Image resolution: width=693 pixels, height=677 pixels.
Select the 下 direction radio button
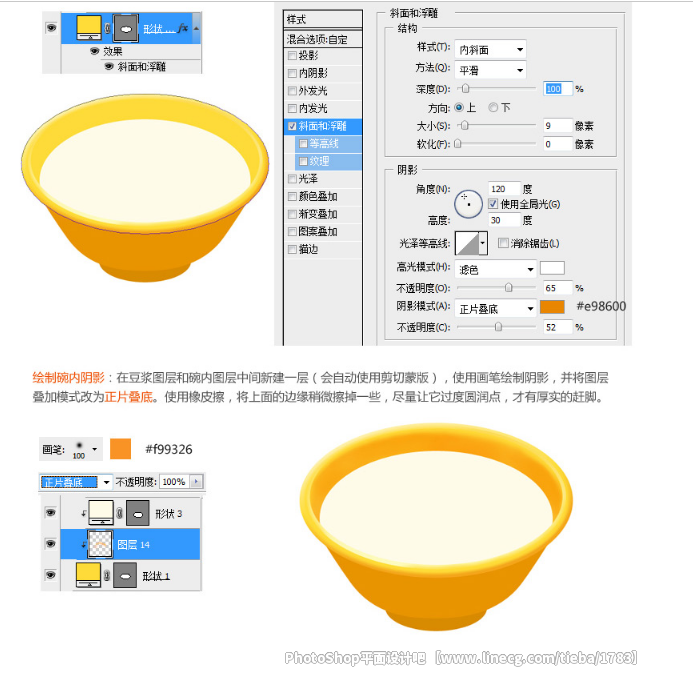point(493,107)
